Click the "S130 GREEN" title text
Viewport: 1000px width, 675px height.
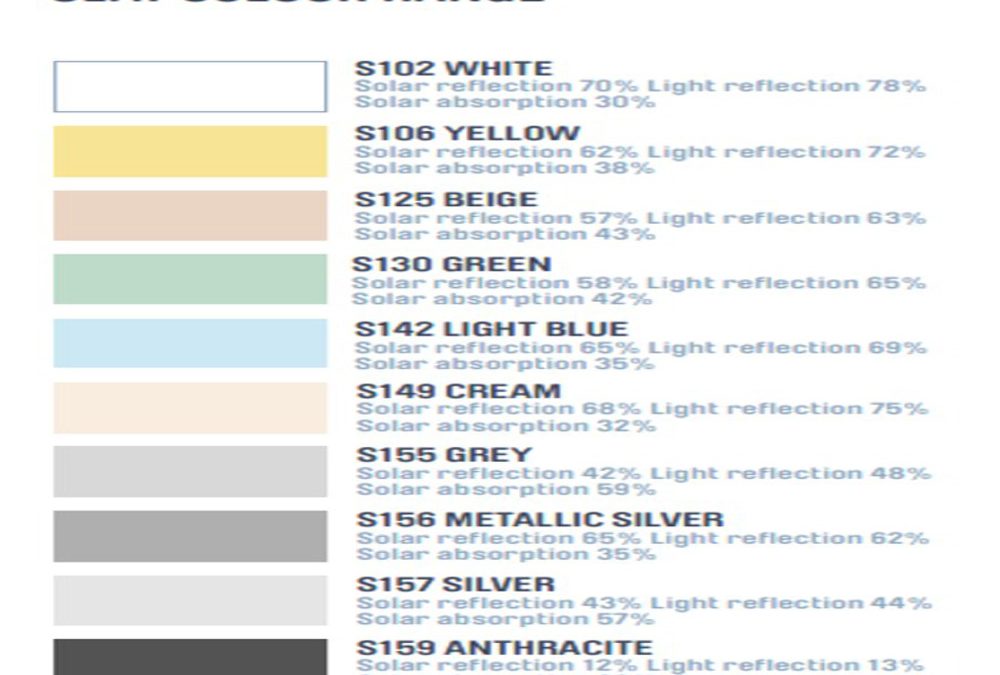[452, 265]
